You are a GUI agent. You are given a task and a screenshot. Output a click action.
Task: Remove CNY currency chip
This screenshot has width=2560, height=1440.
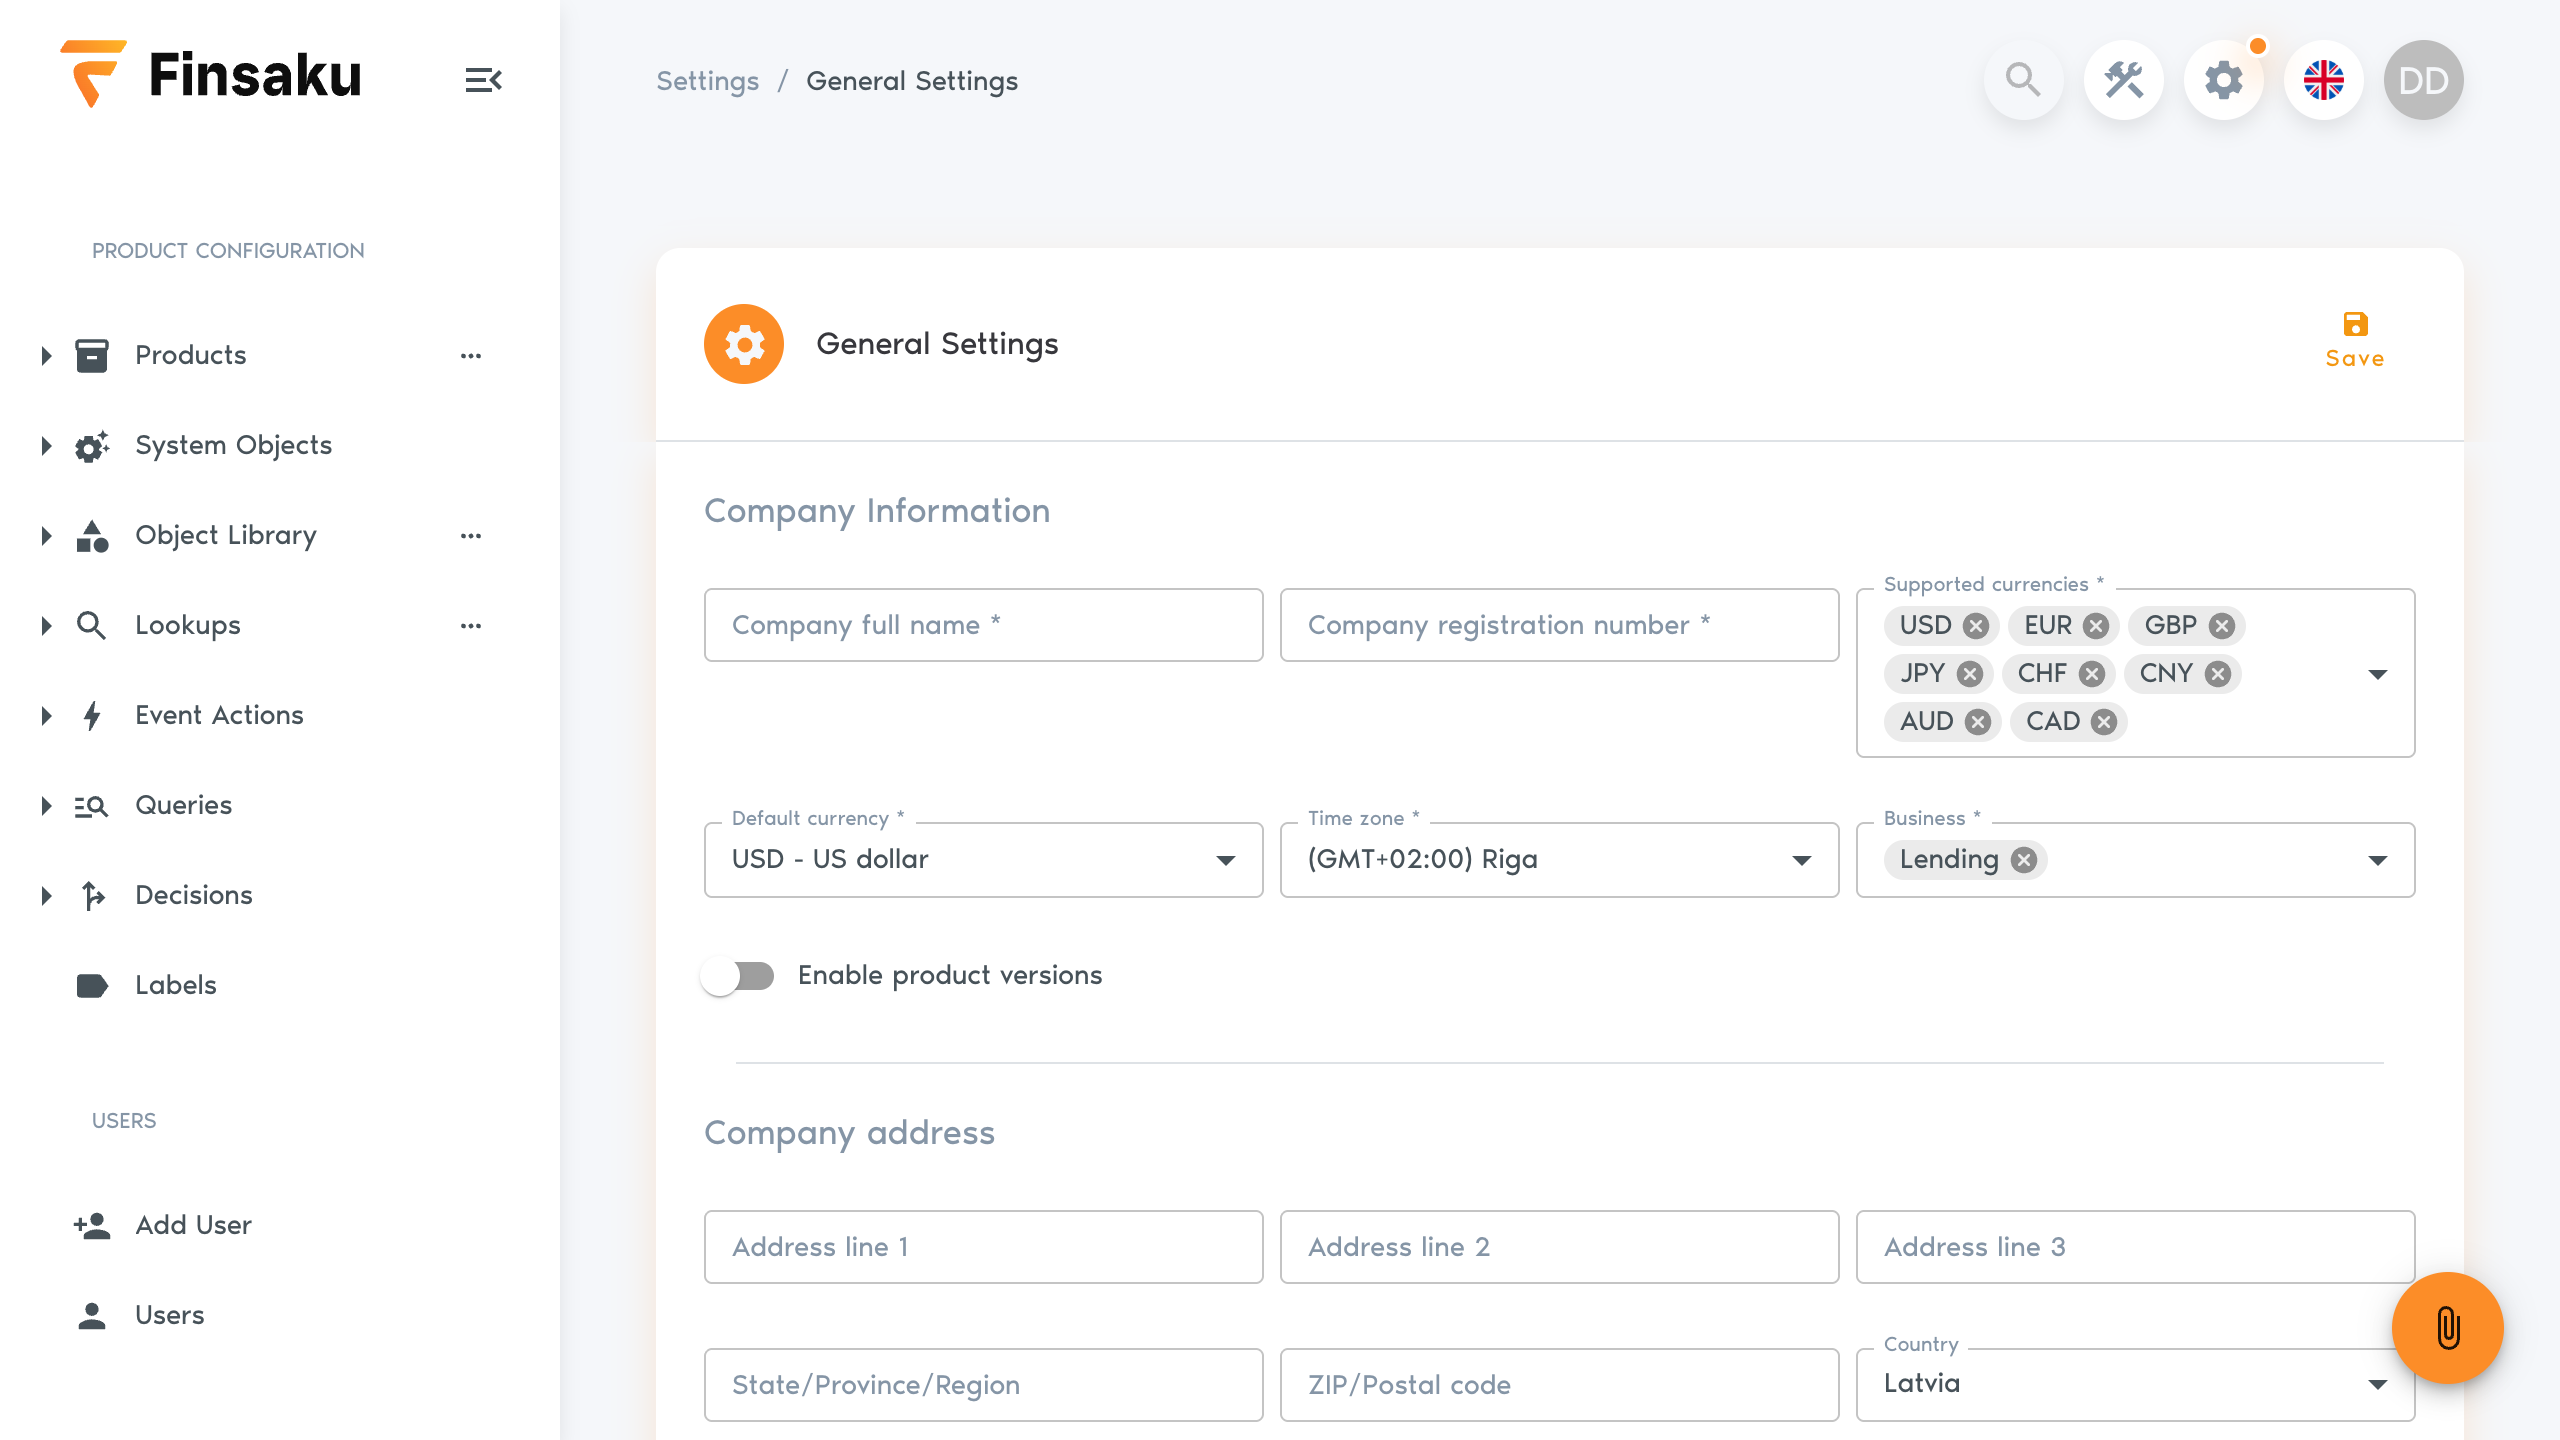point(2218,674)
